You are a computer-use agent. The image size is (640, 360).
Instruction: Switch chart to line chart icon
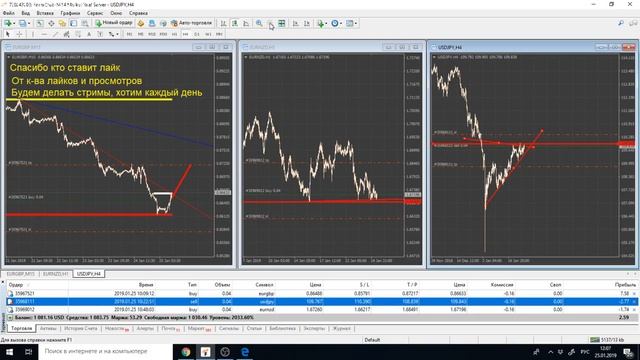[246, 23]
